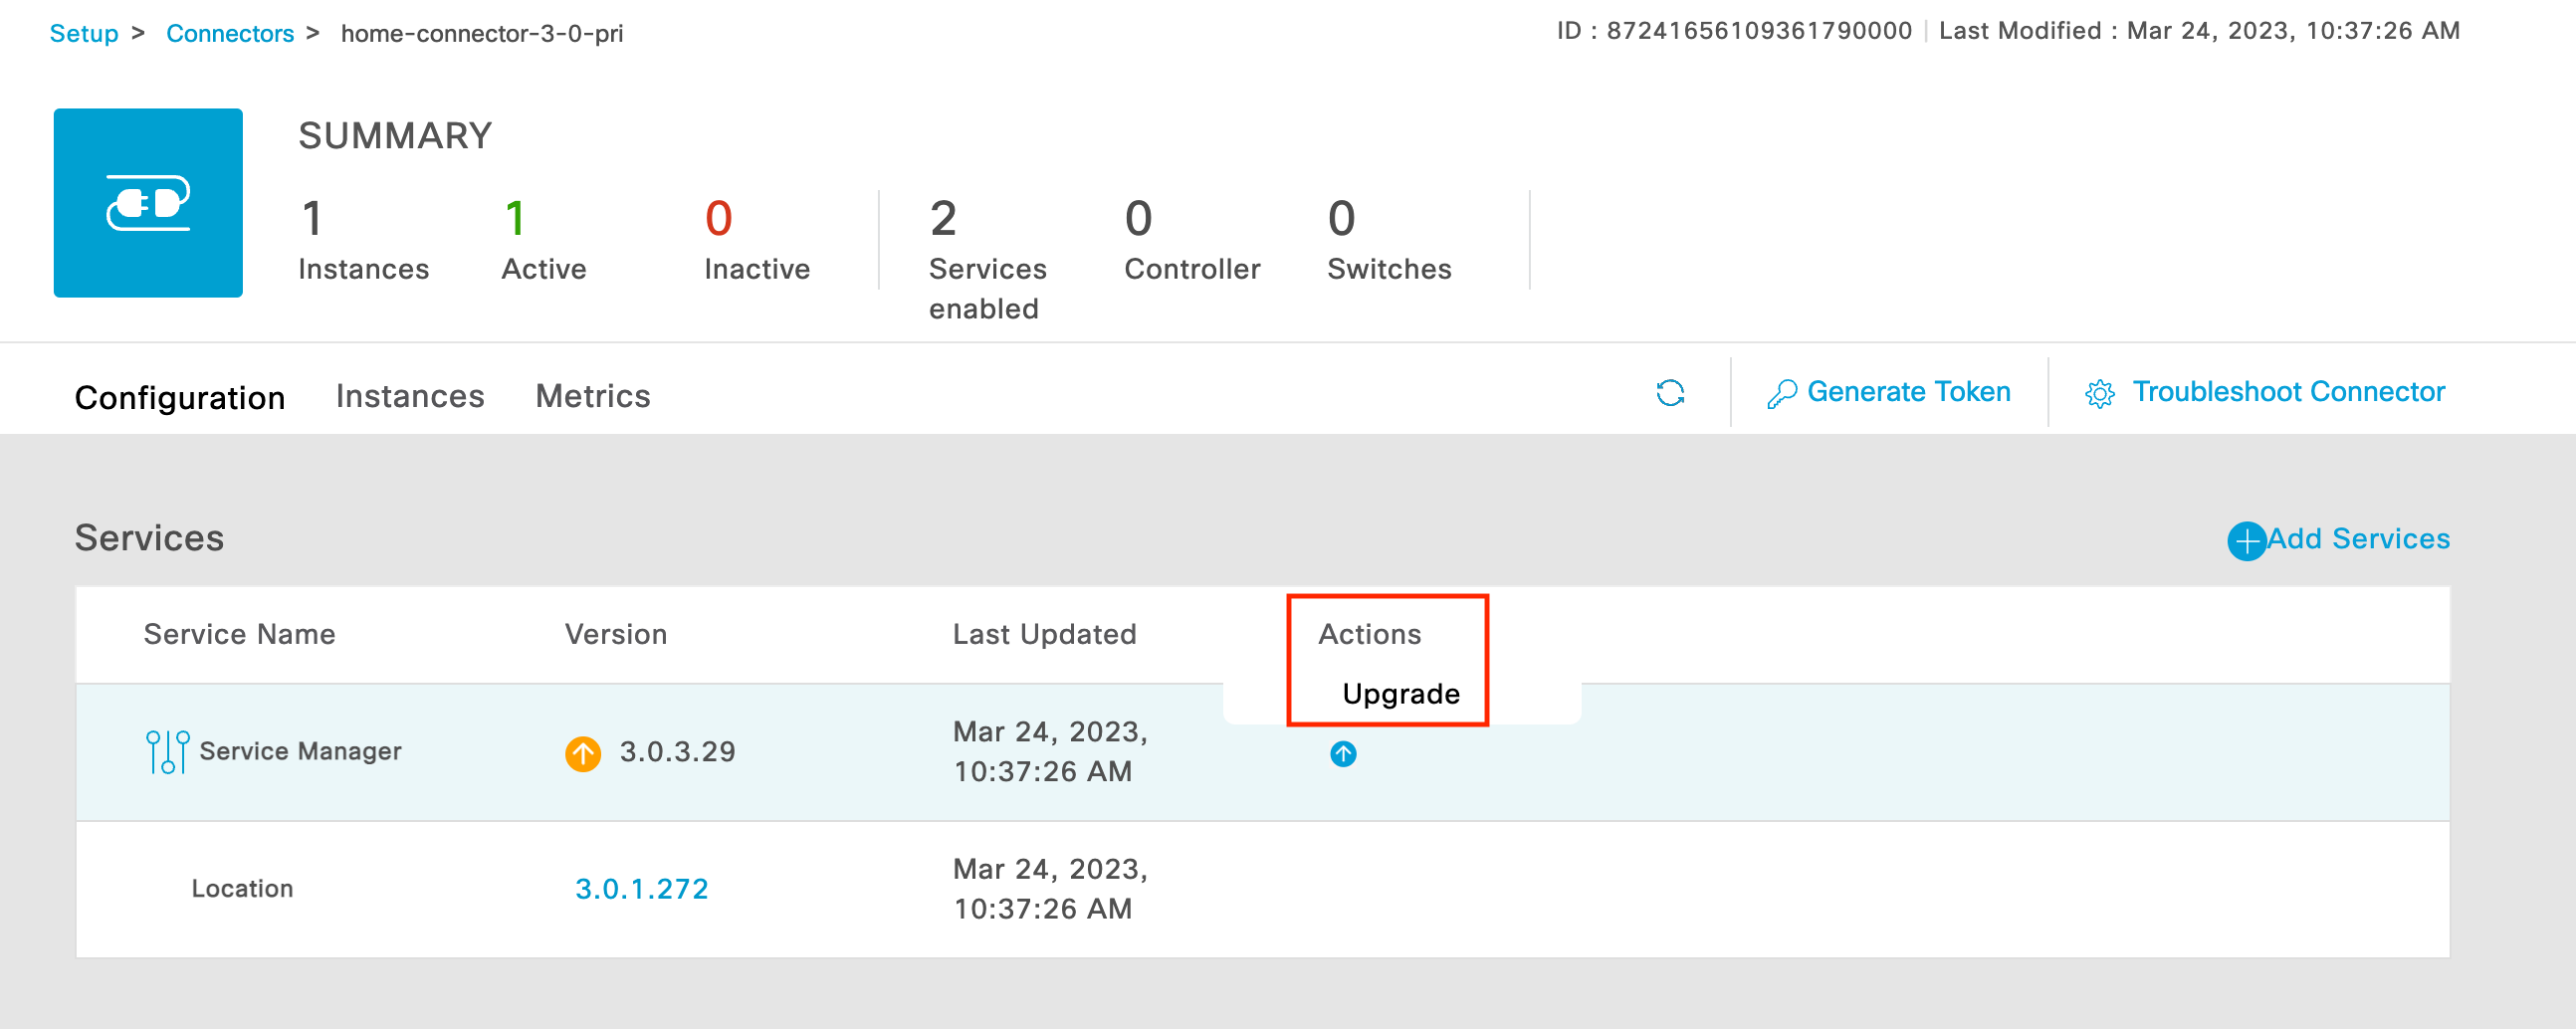This screenshot has height=1029, width=2576.
Task: Select the Configuration tab
Action: (x=180, y=397)
